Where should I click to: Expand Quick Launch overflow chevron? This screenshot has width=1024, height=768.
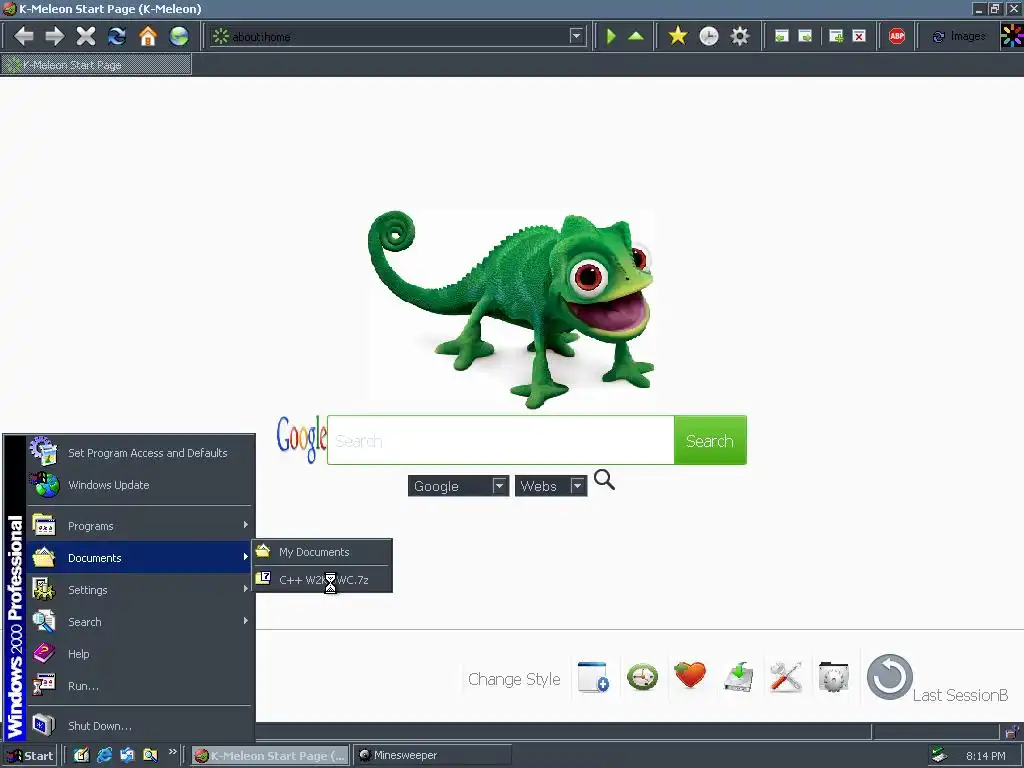click(x=172, y=752)
